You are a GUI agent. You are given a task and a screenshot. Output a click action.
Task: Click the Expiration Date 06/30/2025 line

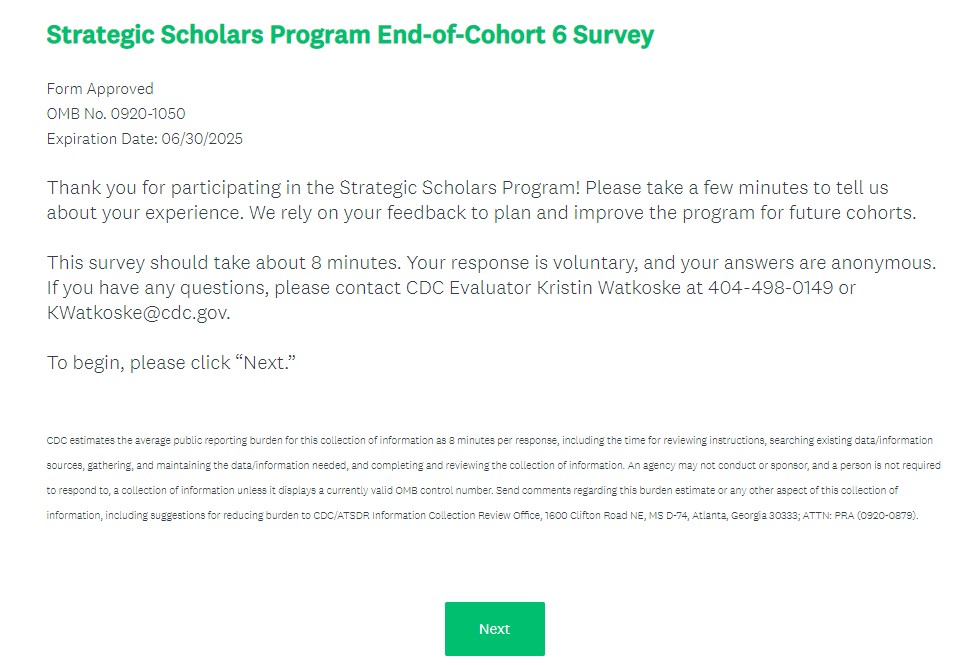tap(145, 139)
